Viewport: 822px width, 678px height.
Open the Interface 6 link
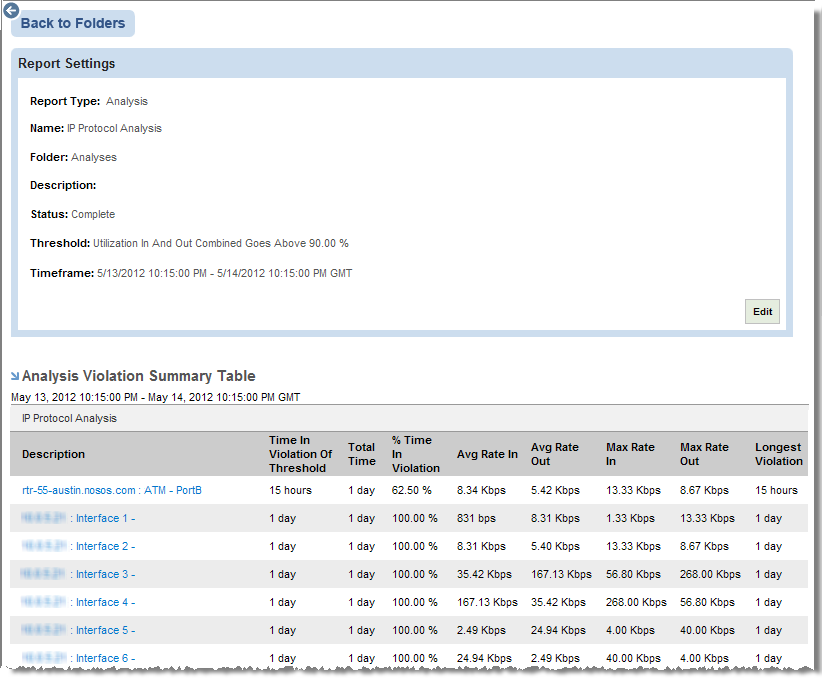(105, 658)
